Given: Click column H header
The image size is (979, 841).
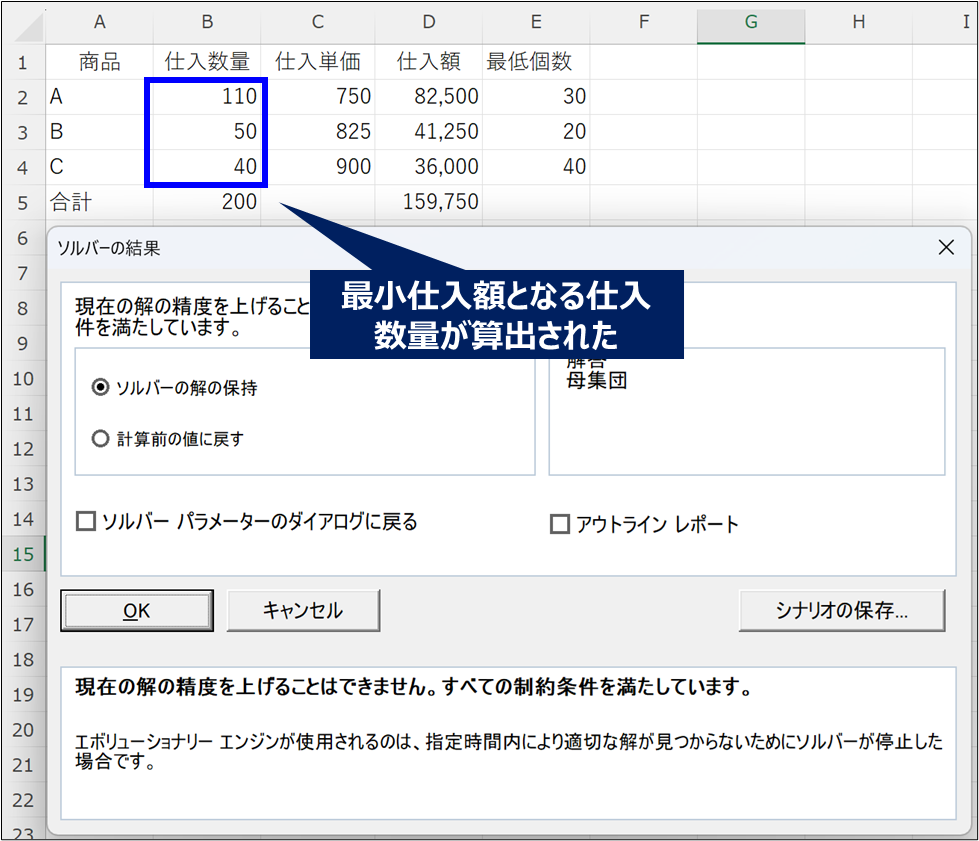Looking at the screenshot, I should click(x=858, y=22).
